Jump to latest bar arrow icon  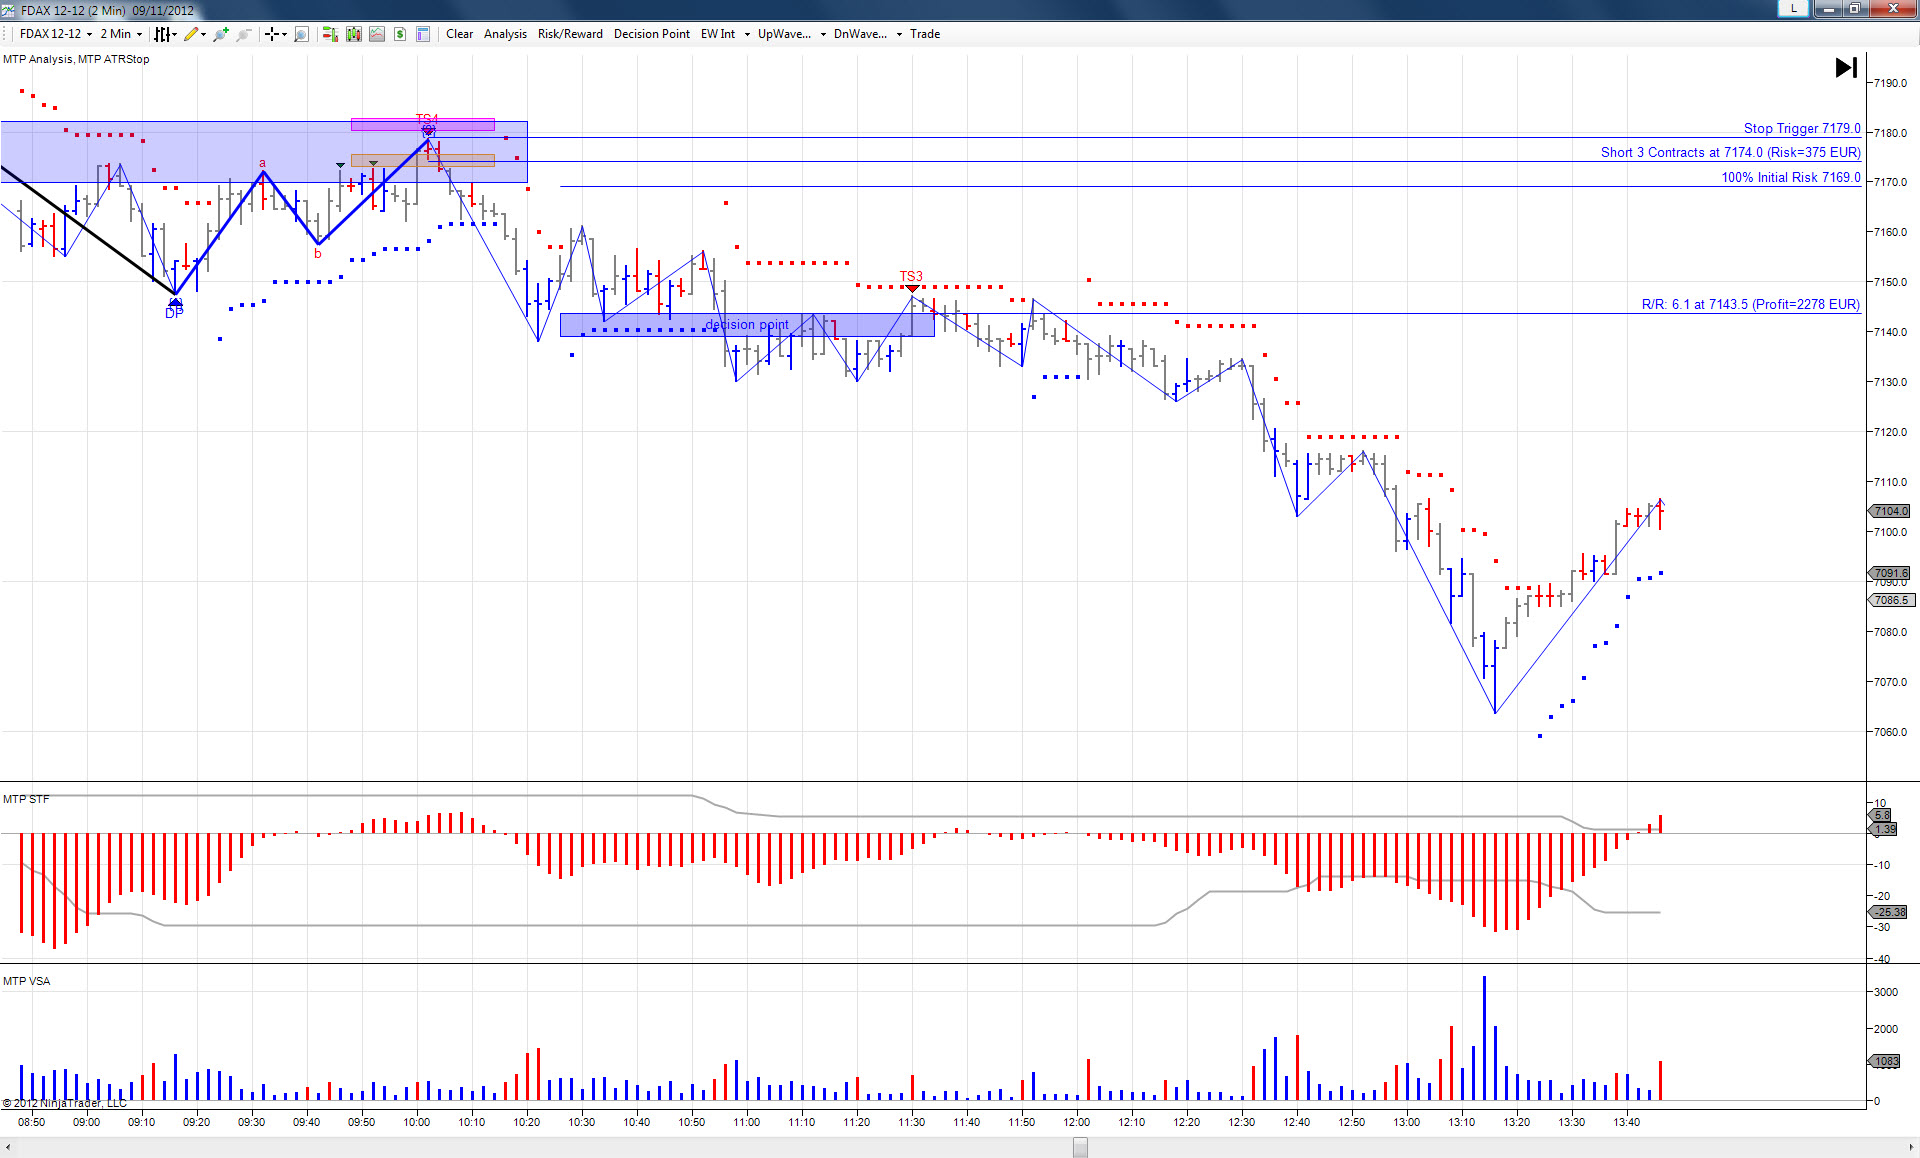1846,67
